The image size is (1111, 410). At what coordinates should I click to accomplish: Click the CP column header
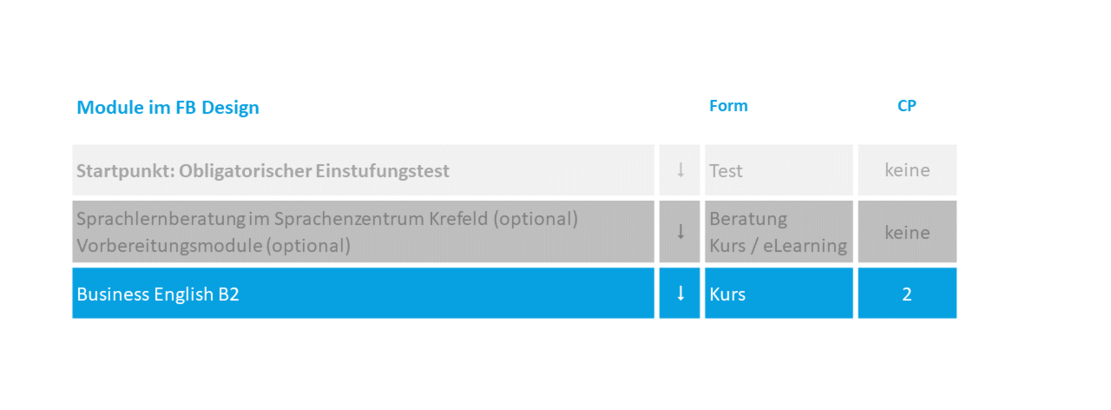point(907,106)
